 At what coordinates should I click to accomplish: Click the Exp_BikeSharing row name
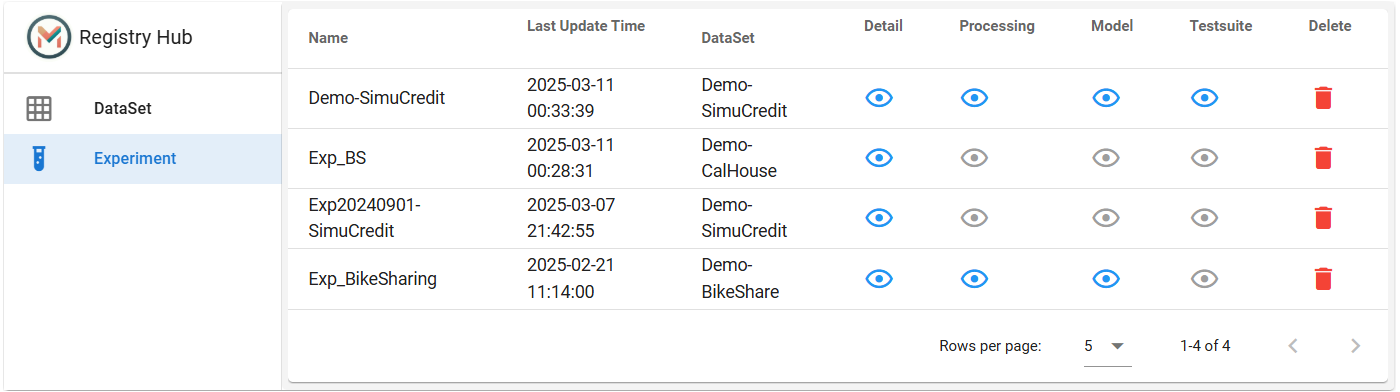click(x=373, y=279)
